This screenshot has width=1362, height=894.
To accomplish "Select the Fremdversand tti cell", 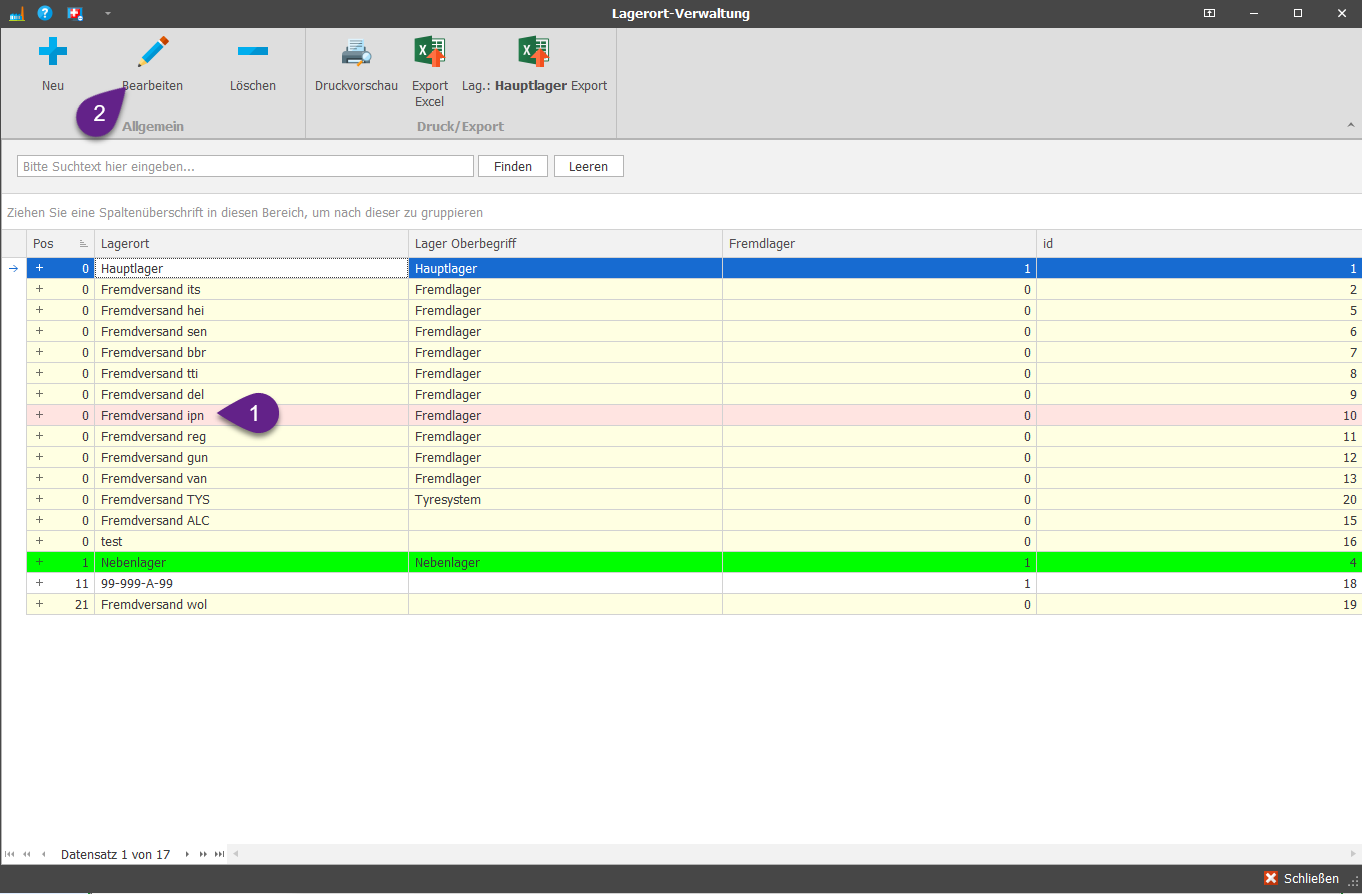I will click(x=251, y=373).
